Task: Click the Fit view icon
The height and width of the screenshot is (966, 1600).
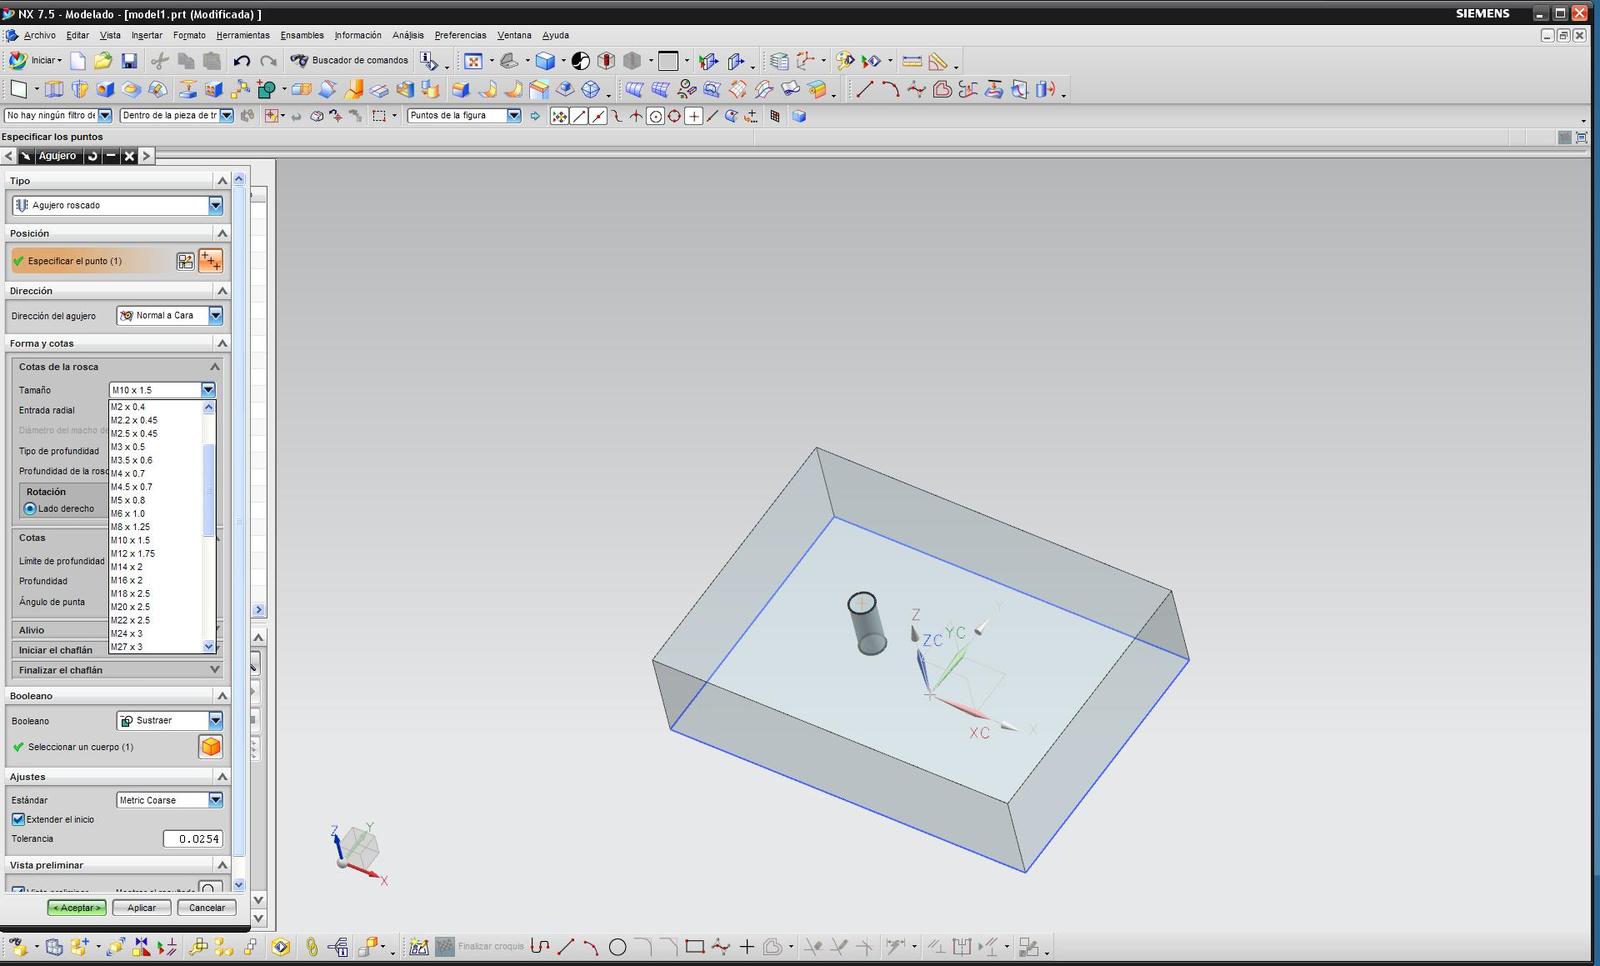Action: click(x=474, y=61)
